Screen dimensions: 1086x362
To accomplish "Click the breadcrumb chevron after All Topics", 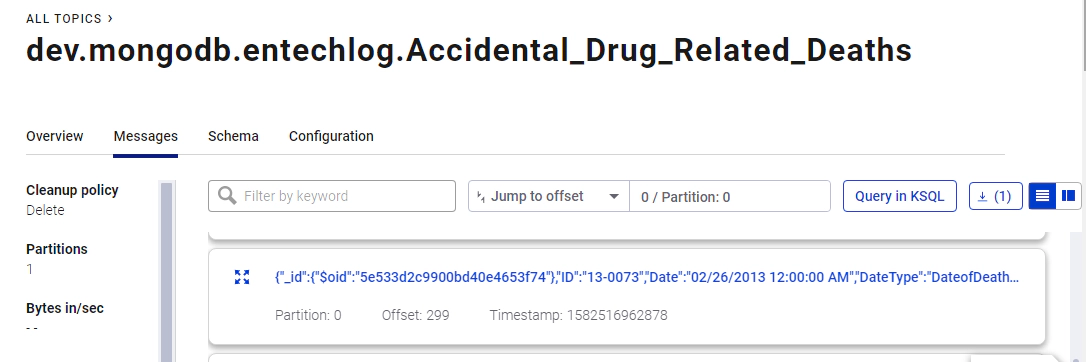I will 110,19.
